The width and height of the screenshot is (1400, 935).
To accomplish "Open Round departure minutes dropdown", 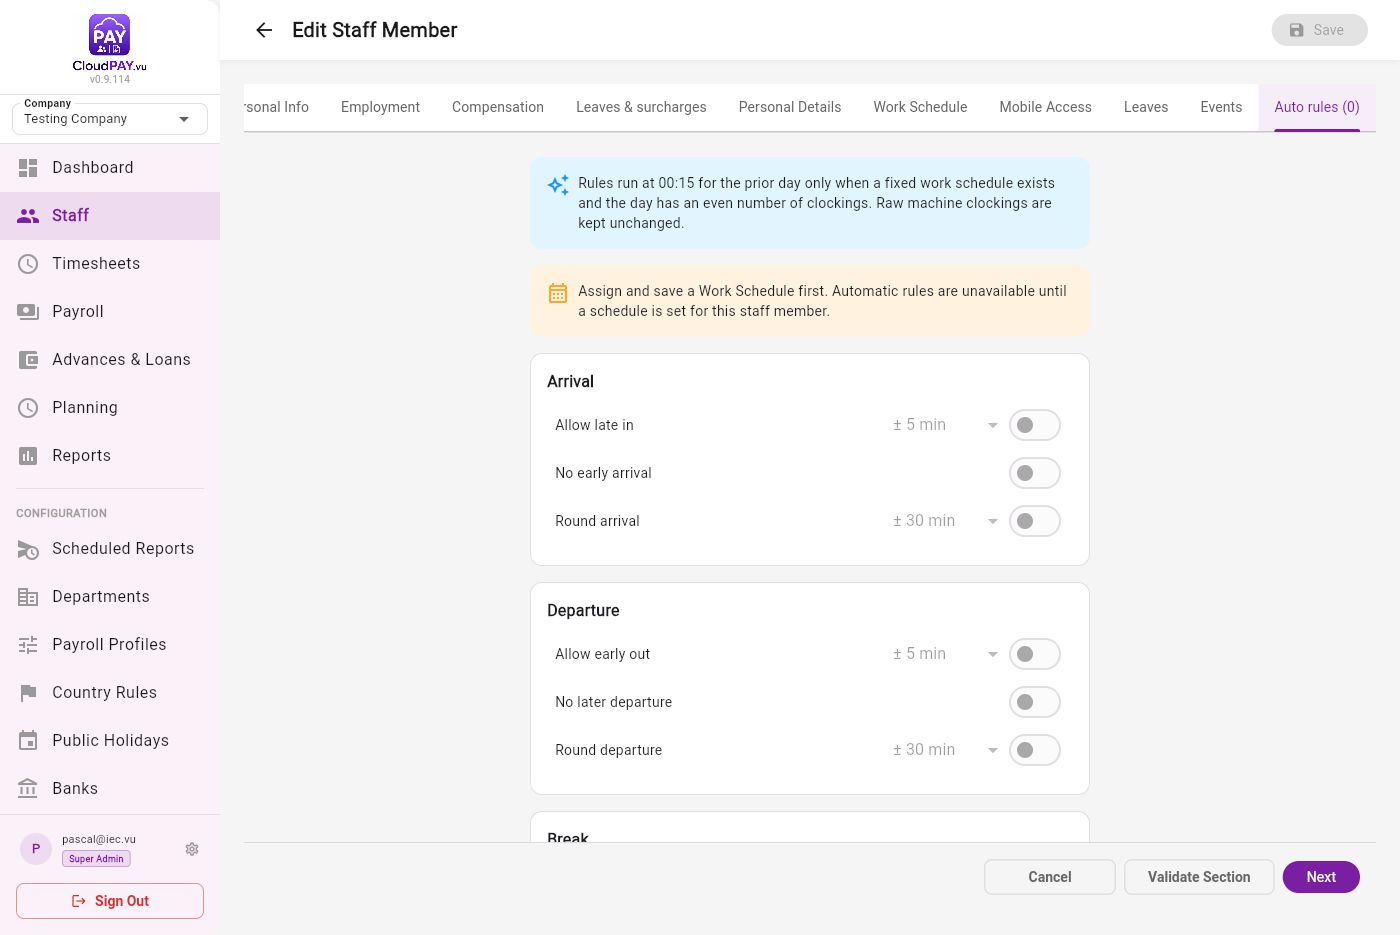I will [945, 750].
